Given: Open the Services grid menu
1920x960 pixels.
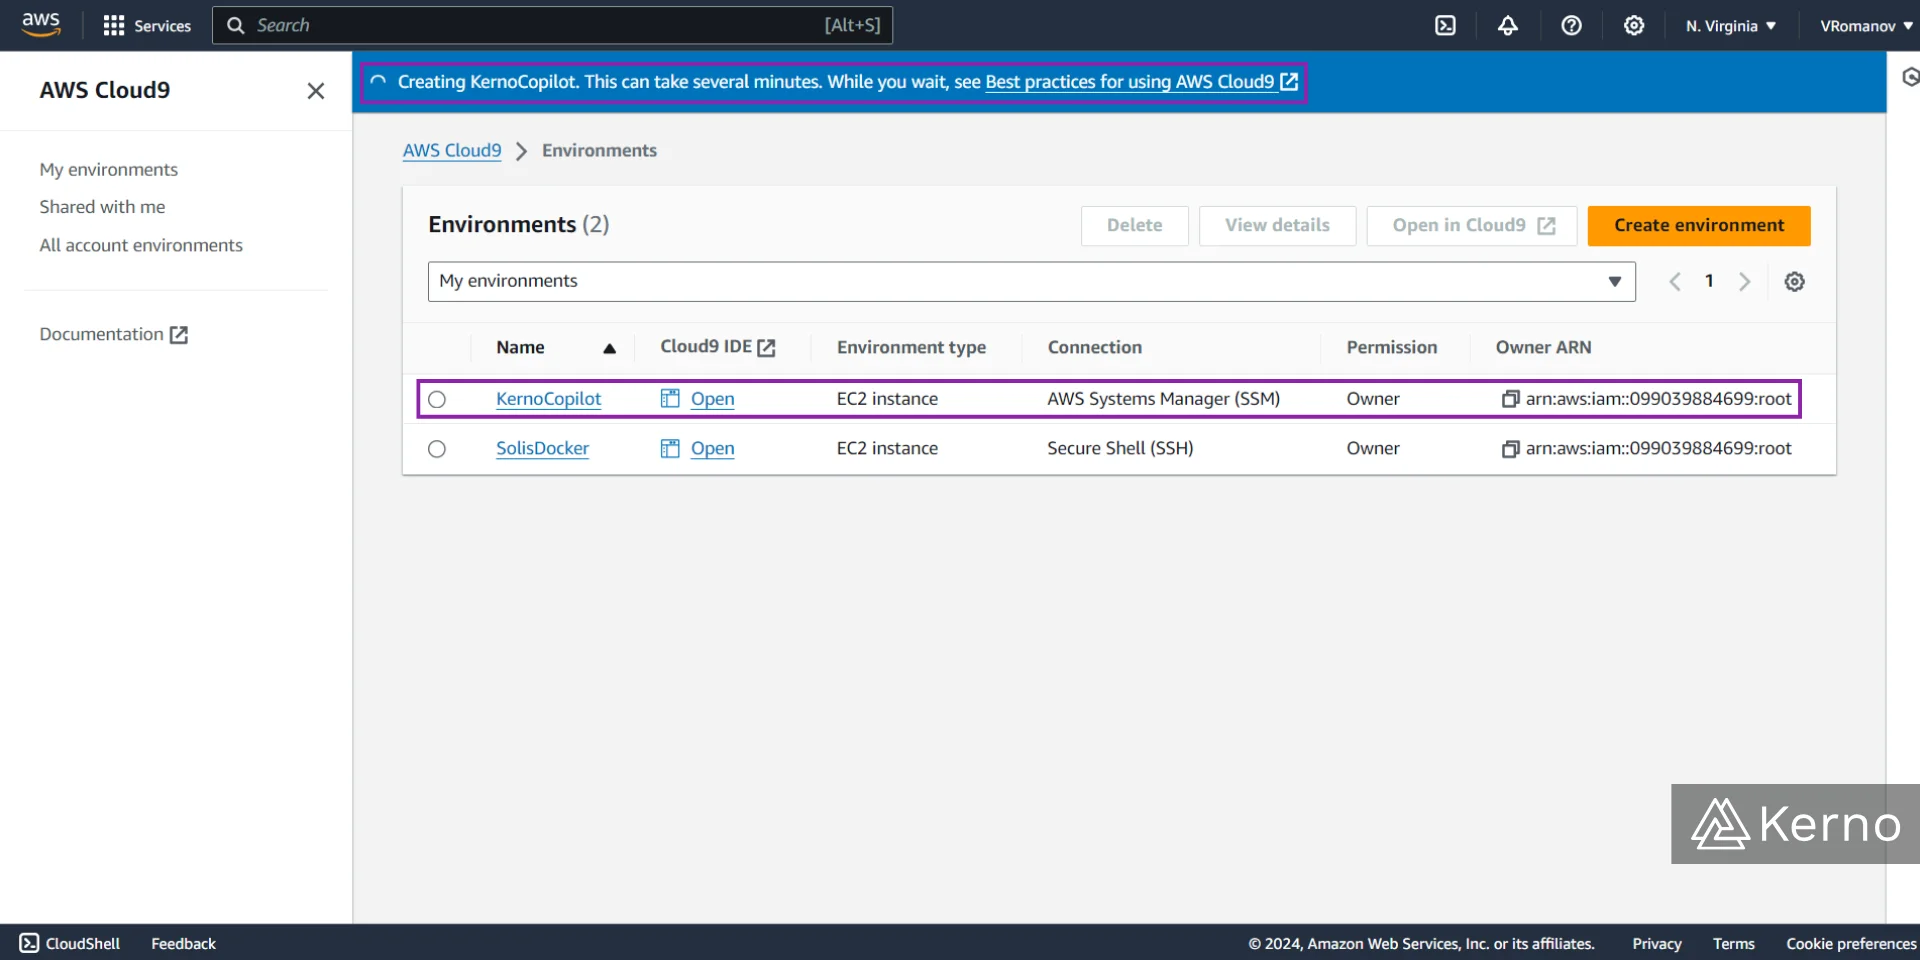Looking at the screenshot, I should (x=147, y=25).
